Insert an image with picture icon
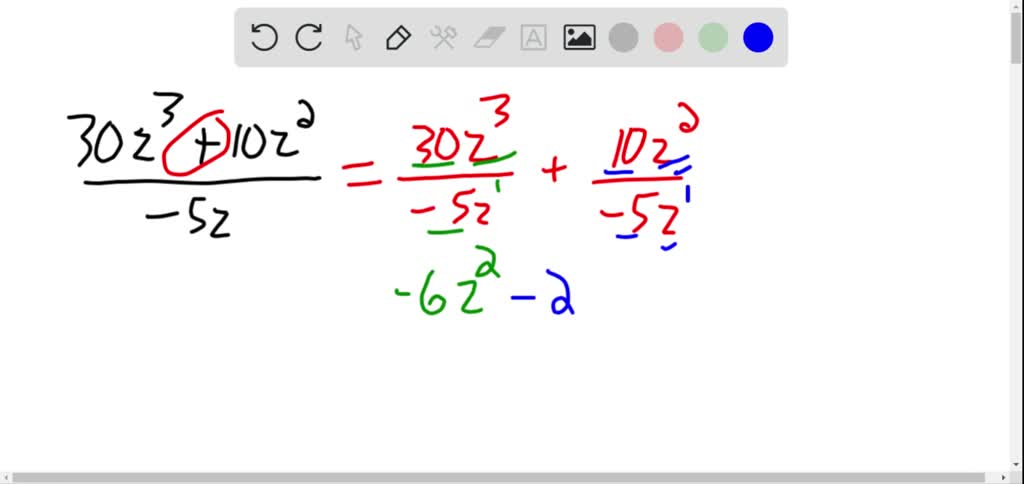This screenshot has width=1024, height=484. click(x=579, y=37)
